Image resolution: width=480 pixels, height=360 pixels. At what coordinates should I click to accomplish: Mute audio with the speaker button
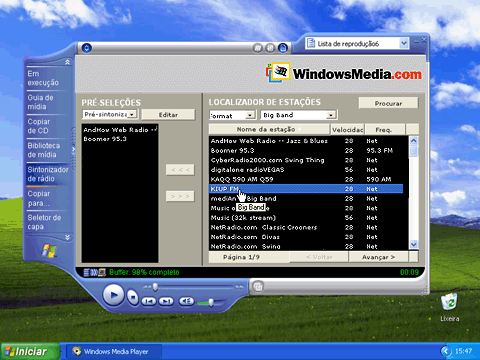tap(187, 301)
